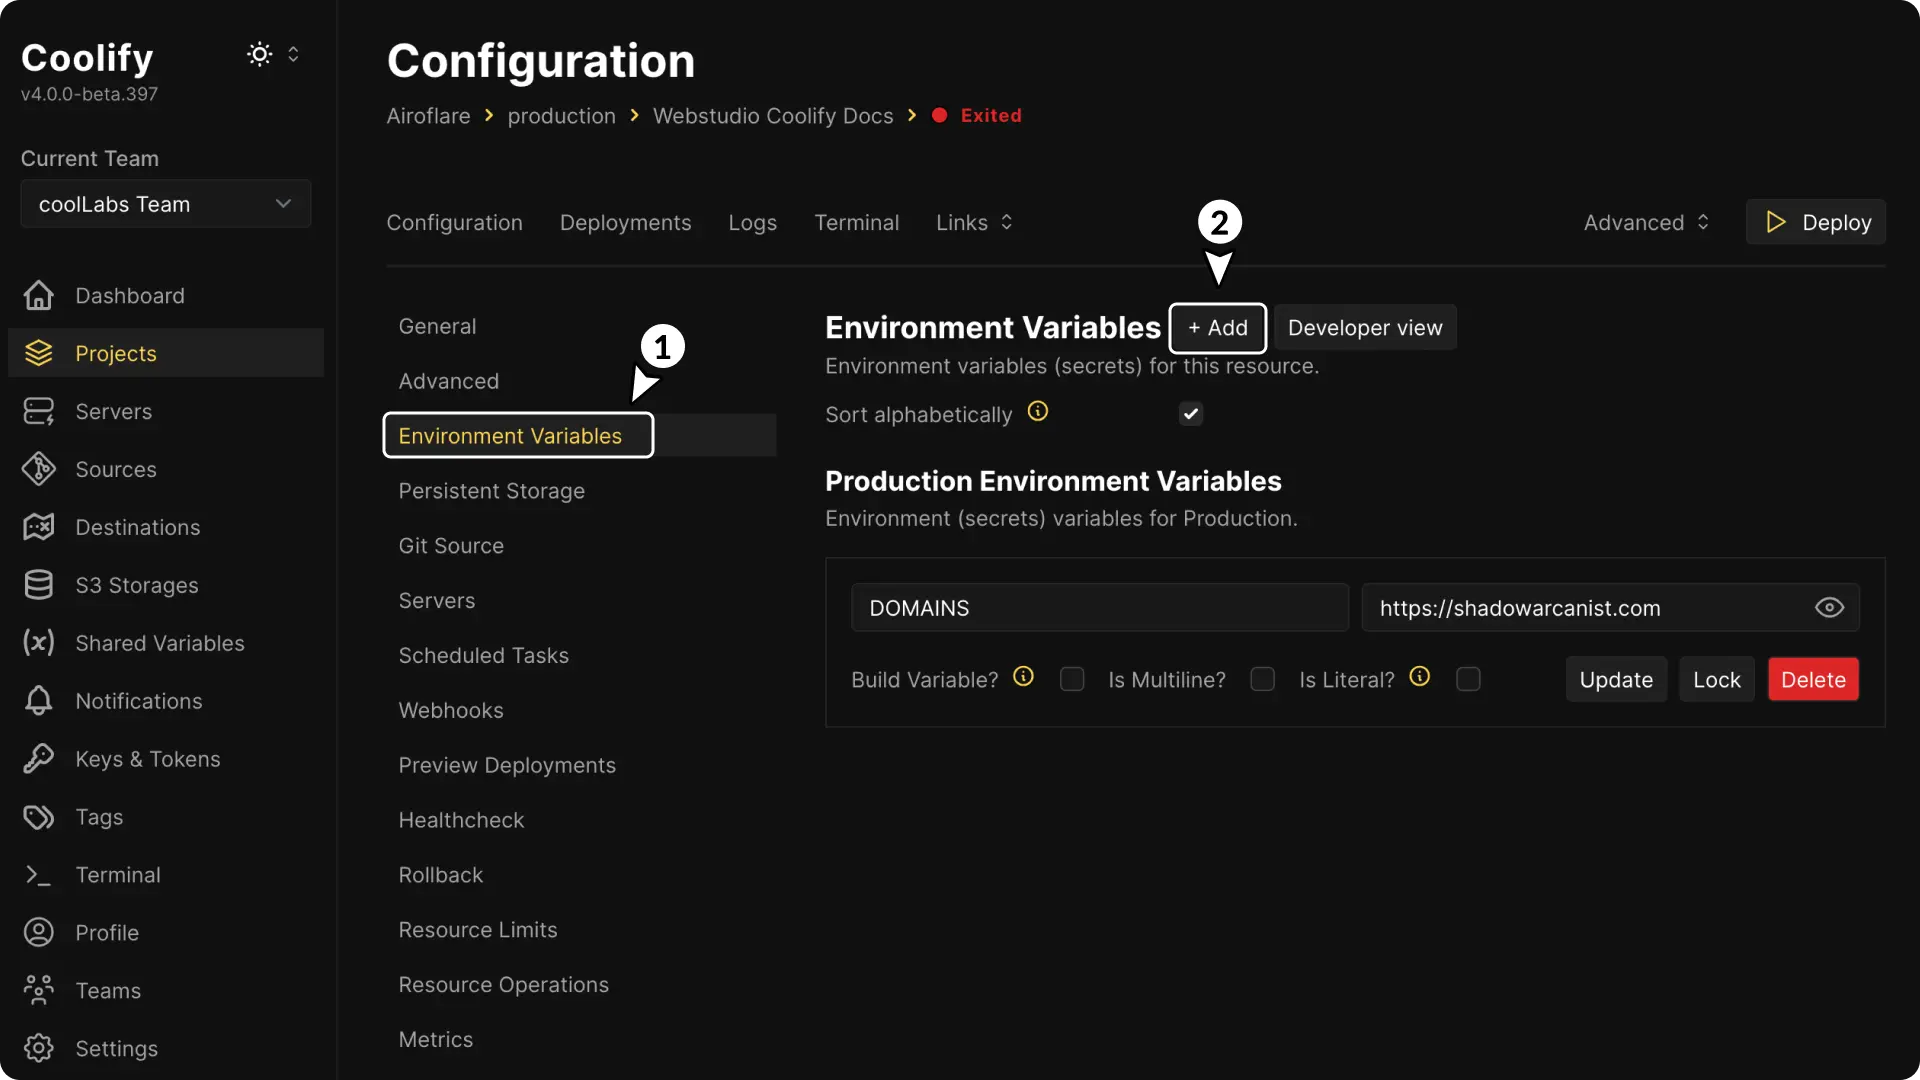Image resolution: width=1920 pixels, height=1080 pixels.
Task: Click the Sort alphabetically info icon
Action: [x=1038, y=411]
